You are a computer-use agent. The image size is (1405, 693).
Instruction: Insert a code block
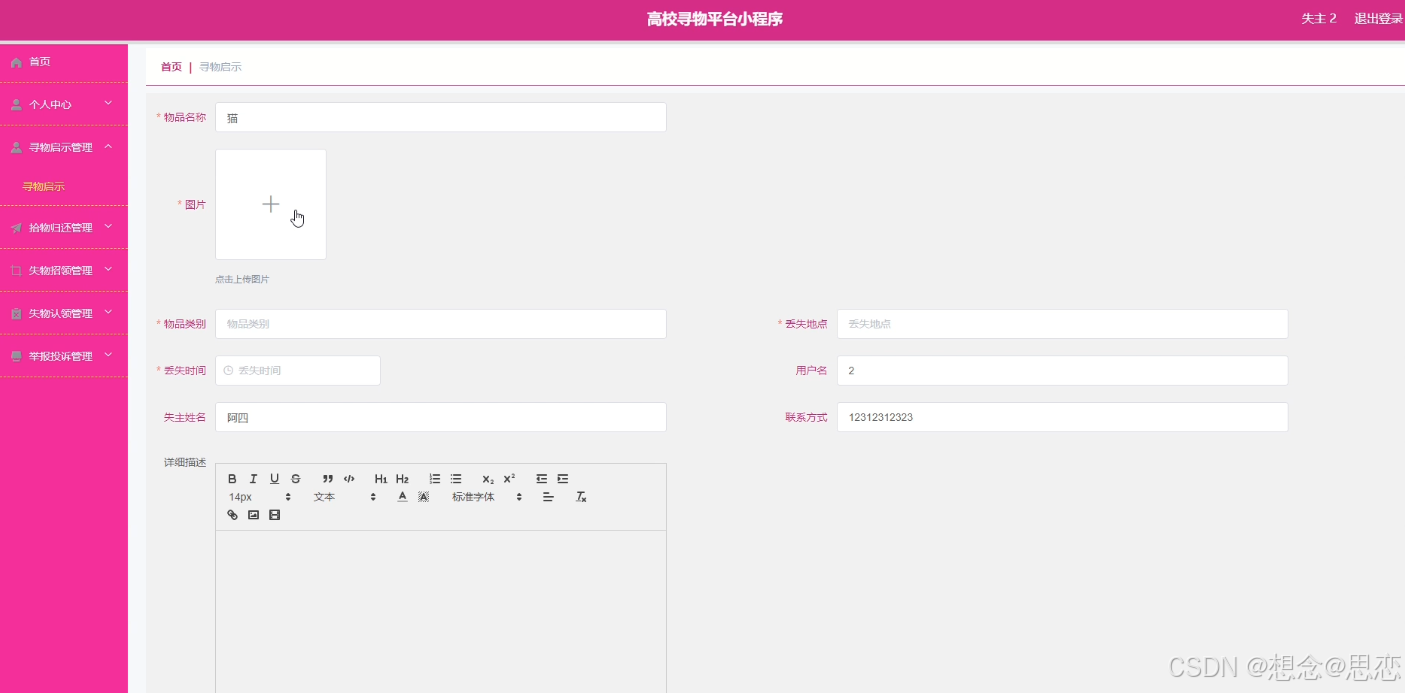pyautogui.click(x=349, y=479)
